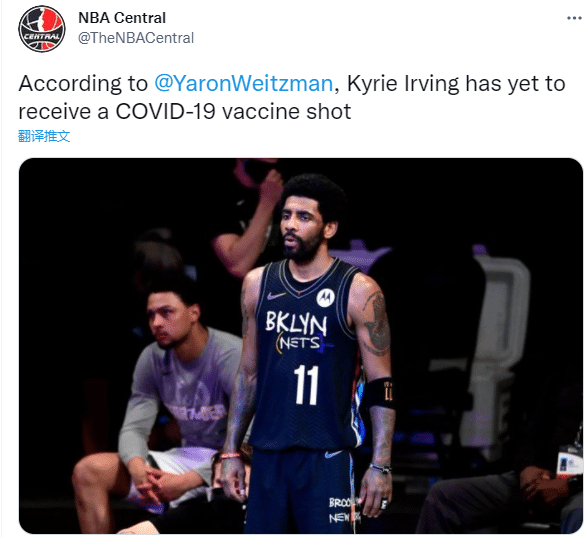Click the black armband on player's arm
Viewport: 584px width, 537px height.
[x=380, y=394]
